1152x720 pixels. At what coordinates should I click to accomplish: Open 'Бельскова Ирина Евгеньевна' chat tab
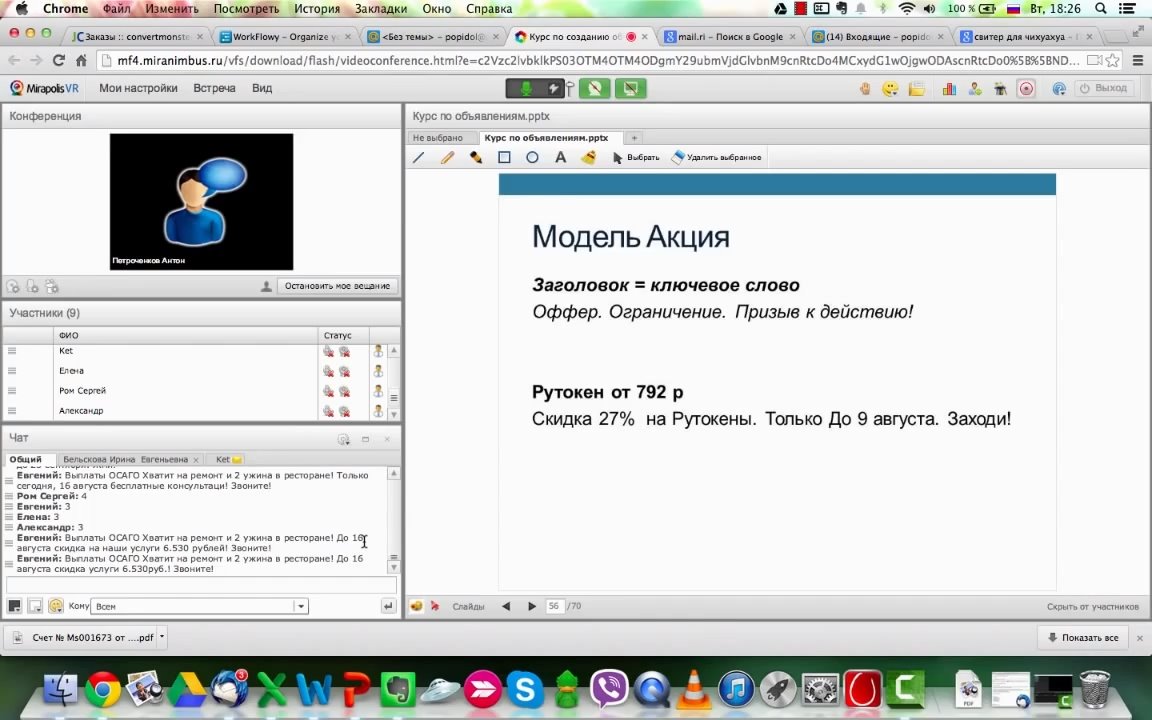pyautogui.click(x=125, y=459)
